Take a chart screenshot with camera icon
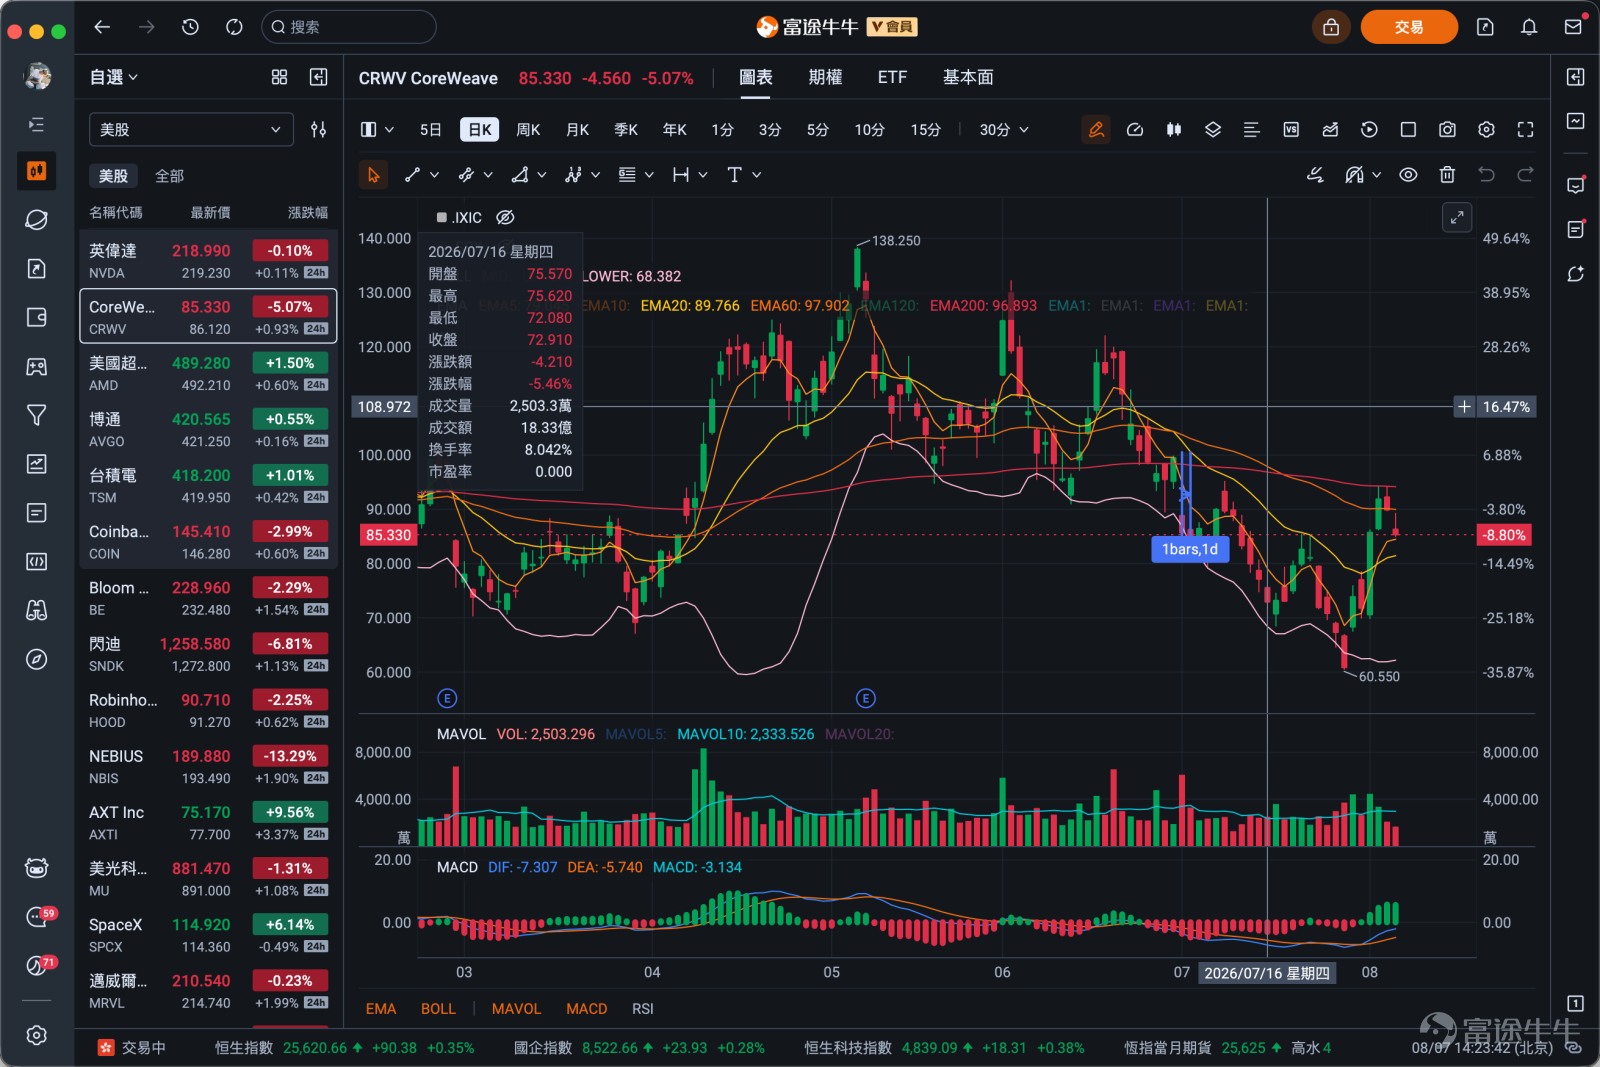 point(1447,130)
